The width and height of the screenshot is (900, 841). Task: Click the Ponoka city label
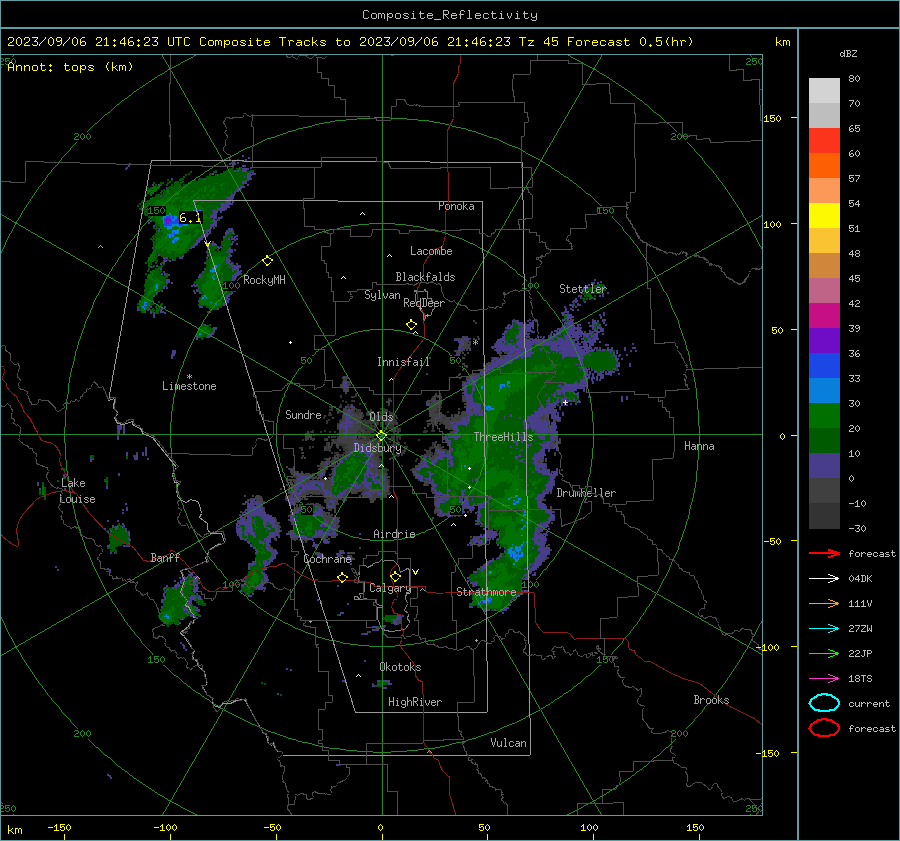click(456, 206)
